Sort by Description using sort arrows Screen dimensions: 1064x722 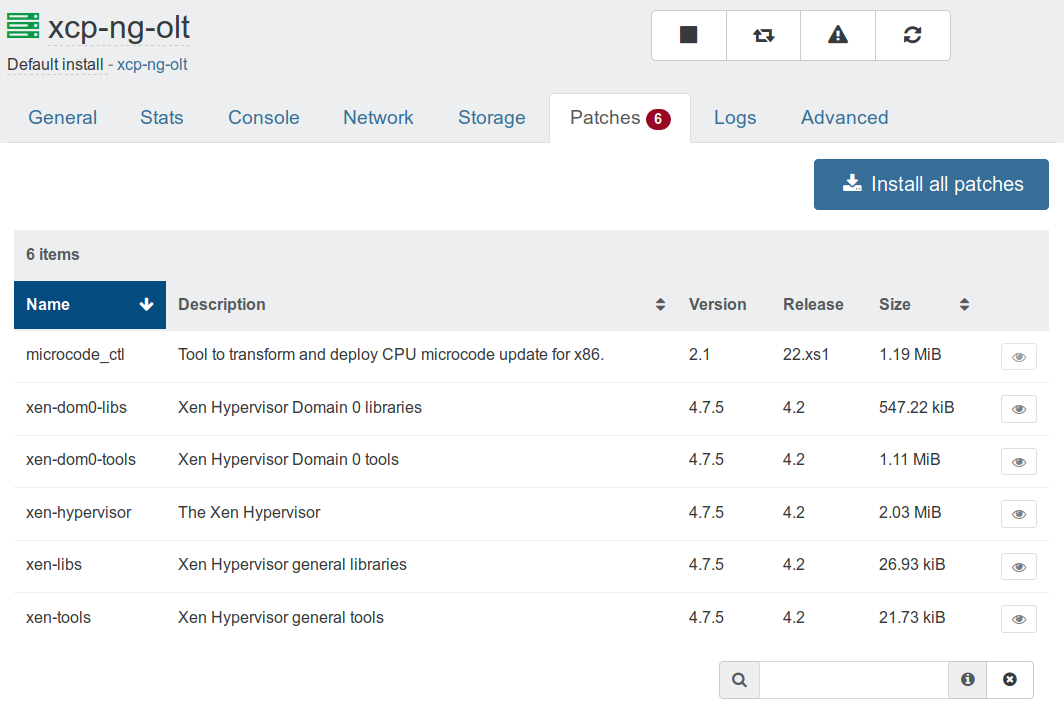click(x=660, y=305)
